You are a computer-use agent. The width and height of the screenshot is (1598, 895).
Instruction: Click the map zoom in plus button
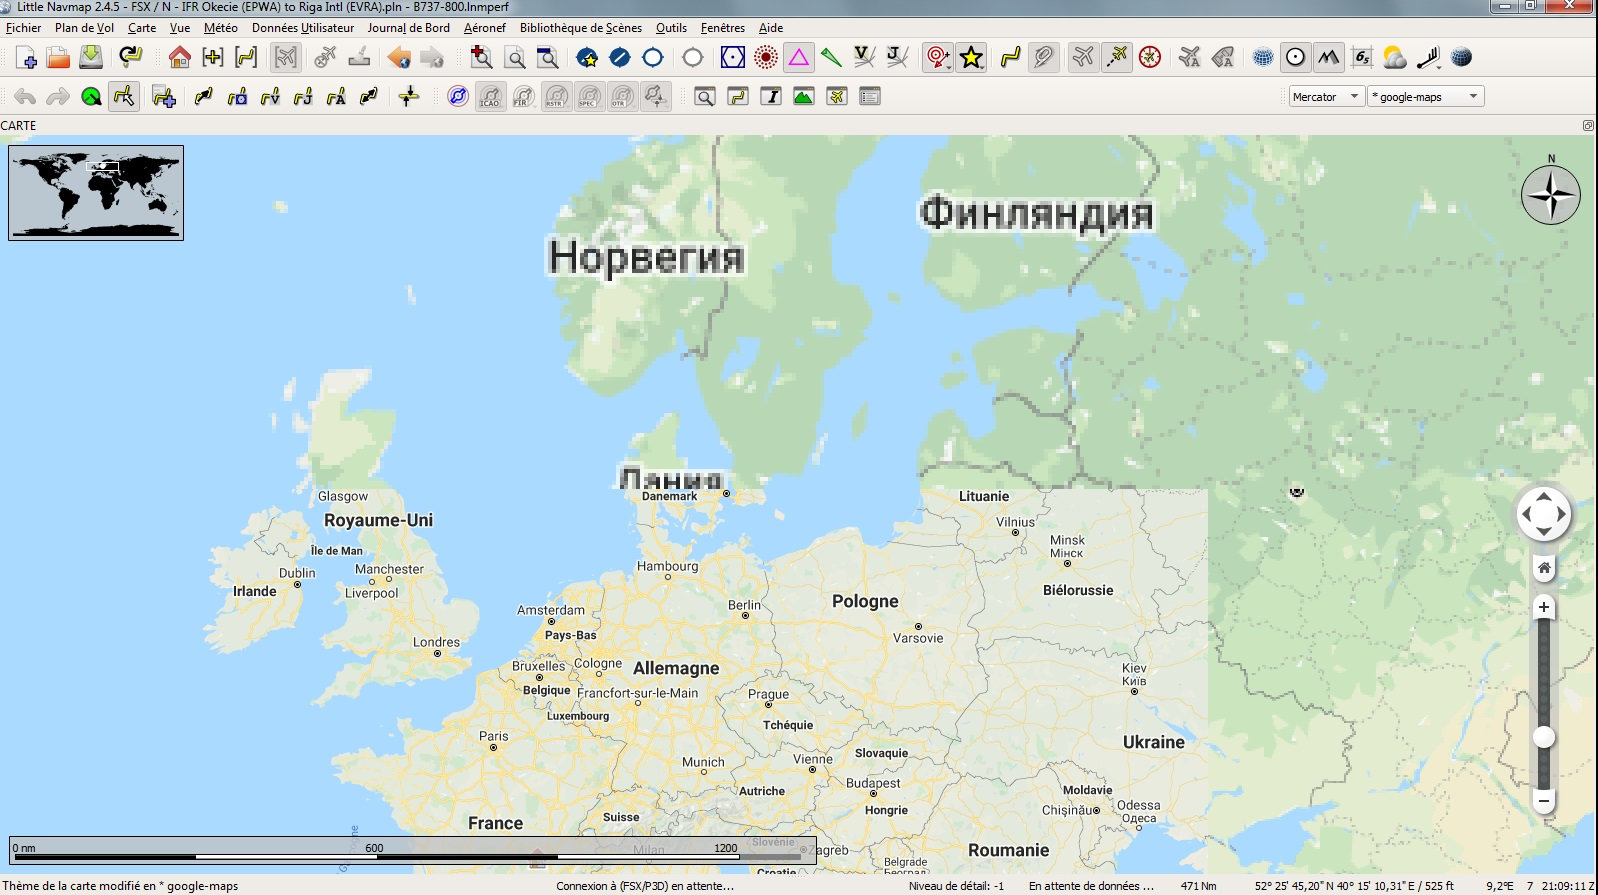tap(1544, 607)
